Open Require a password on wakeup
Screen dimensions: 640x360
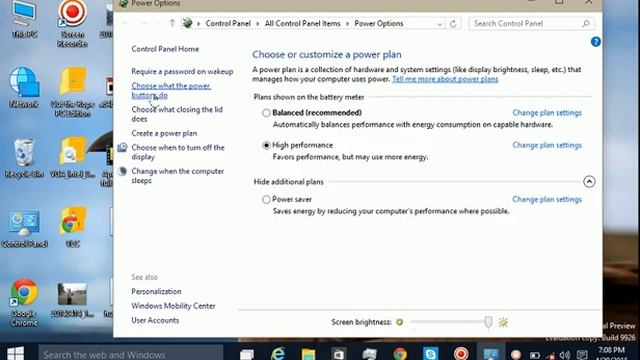point(182,71)
